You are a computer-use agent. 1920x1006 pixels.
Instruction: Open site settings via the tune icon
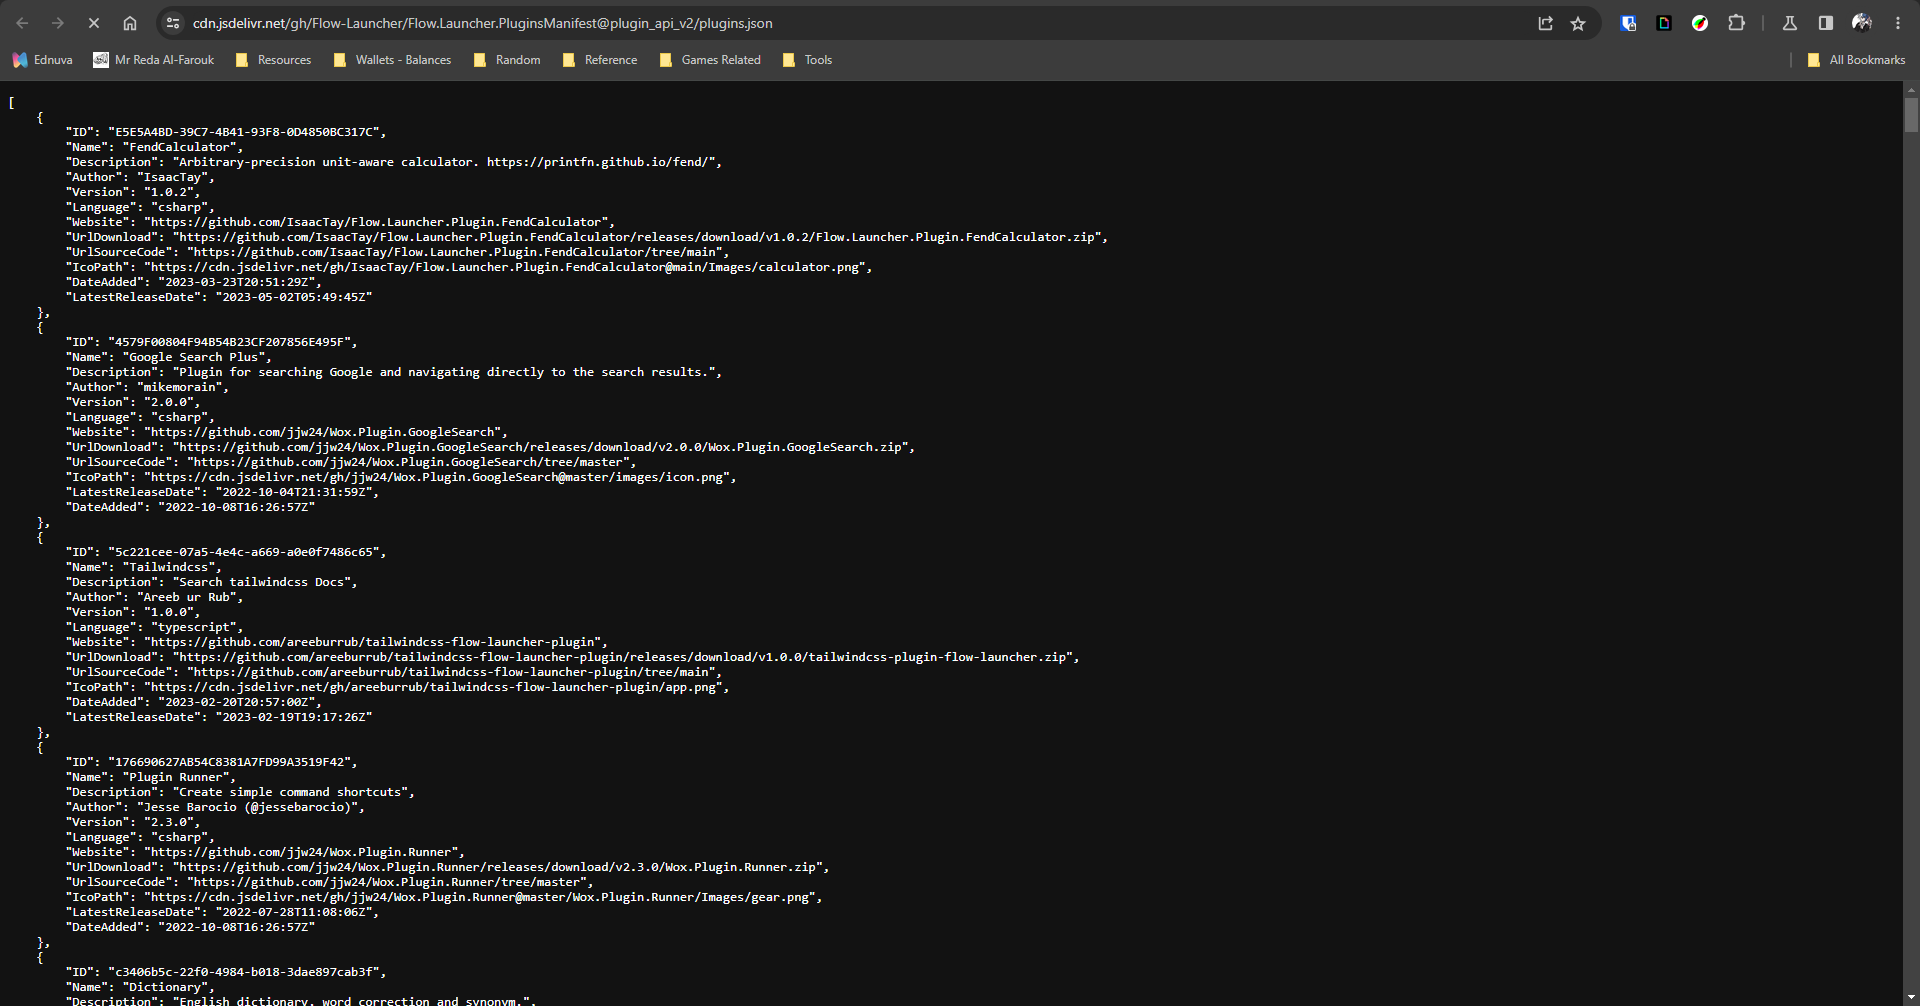172,22
